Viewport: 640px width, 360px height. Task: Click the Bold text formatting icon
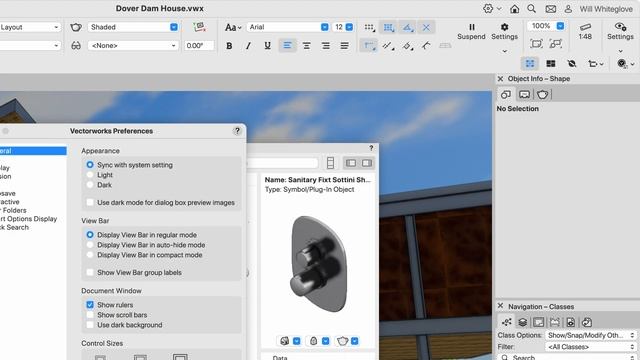[229, 46]
